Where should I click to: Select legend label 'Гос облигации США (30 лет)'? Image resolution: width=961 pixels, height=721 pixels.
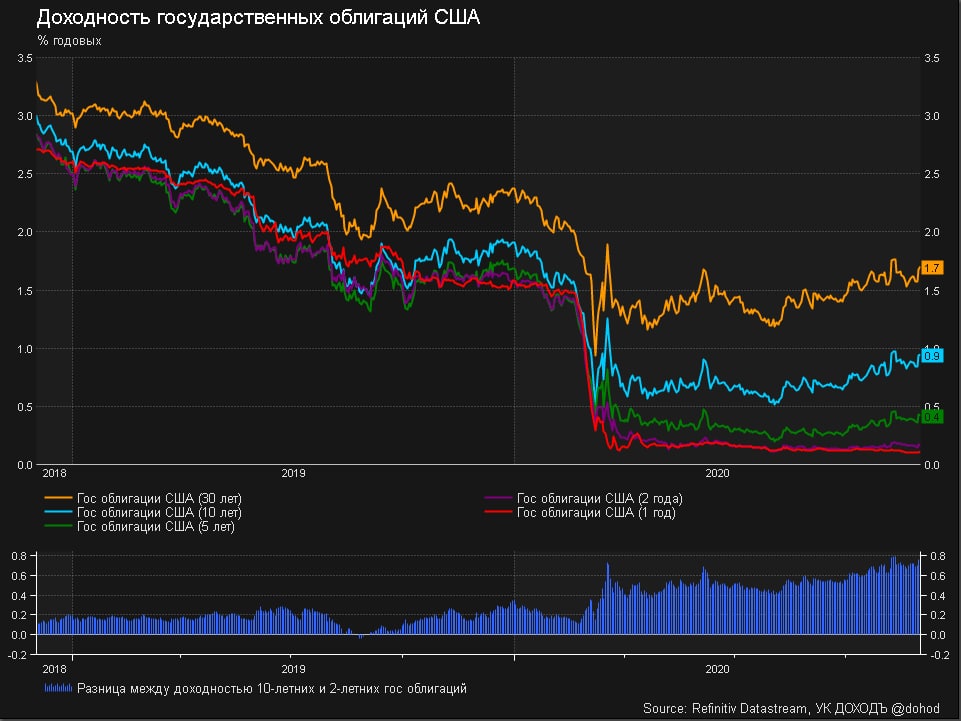[x=159, y=498]
